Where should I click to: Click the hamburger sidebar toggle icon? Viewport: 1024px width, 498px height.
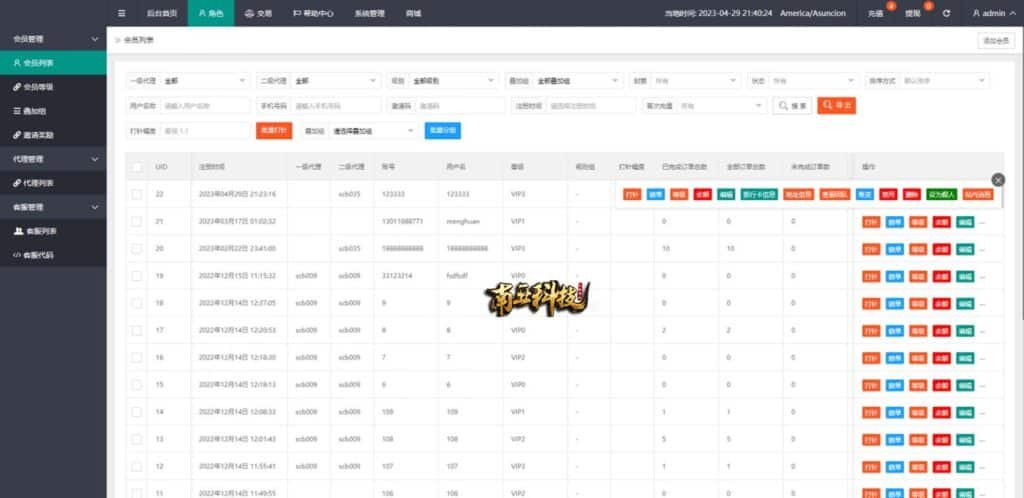[122, 13]
